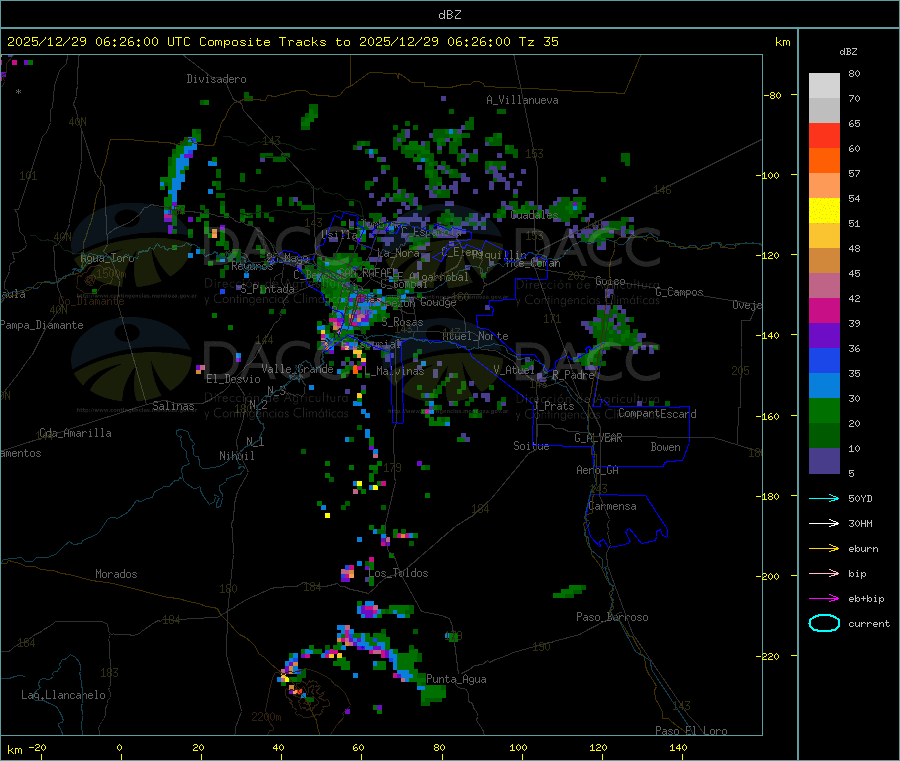Click the Paso_Barroso map label
This screenshot has width=900, height=761.
pyautogui.click(x=612, y=617)
